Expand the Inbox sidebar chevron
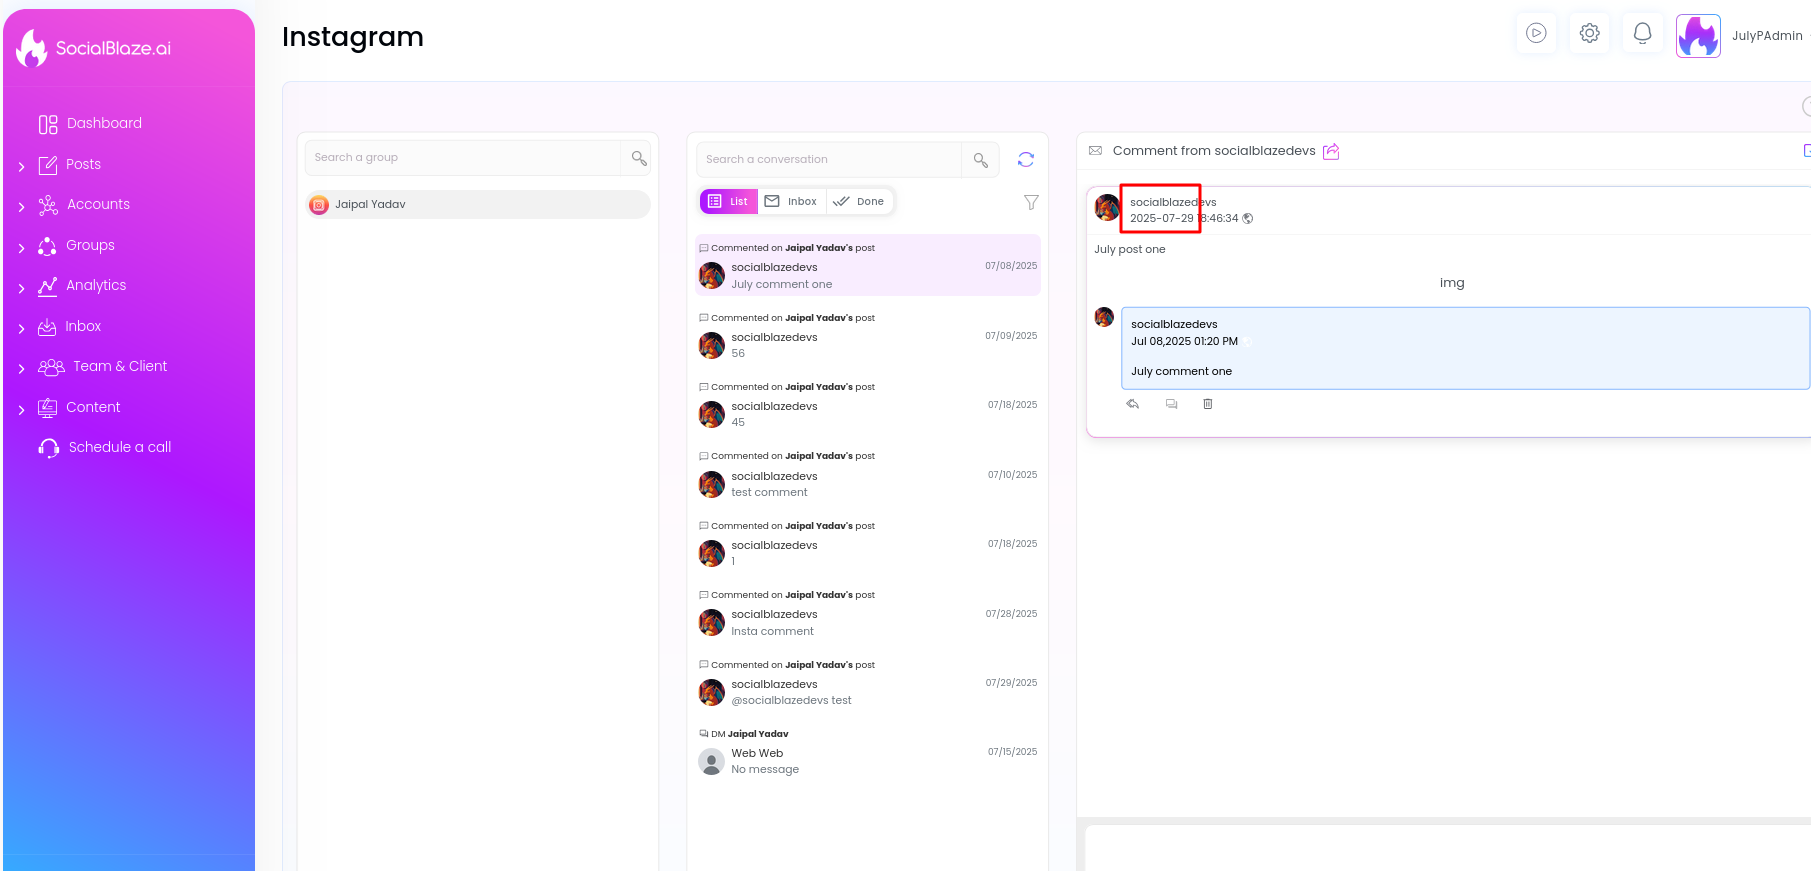1811x871 pixels. (x=21, y=328)
